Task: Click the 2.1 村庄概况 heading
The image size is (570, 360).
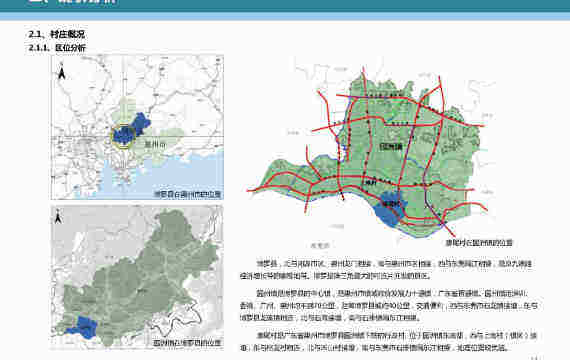Action: click(57, 34)
